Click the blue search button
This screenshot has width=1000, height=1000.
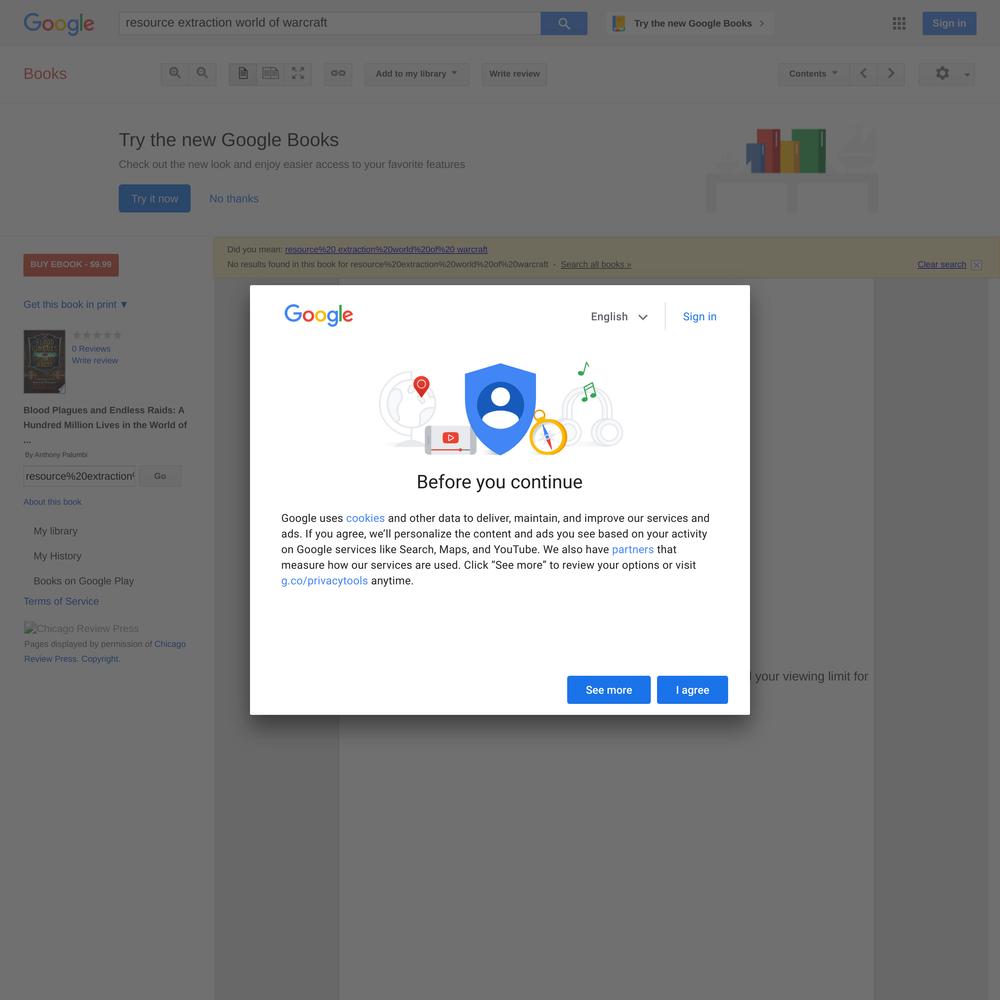point(564,24)
